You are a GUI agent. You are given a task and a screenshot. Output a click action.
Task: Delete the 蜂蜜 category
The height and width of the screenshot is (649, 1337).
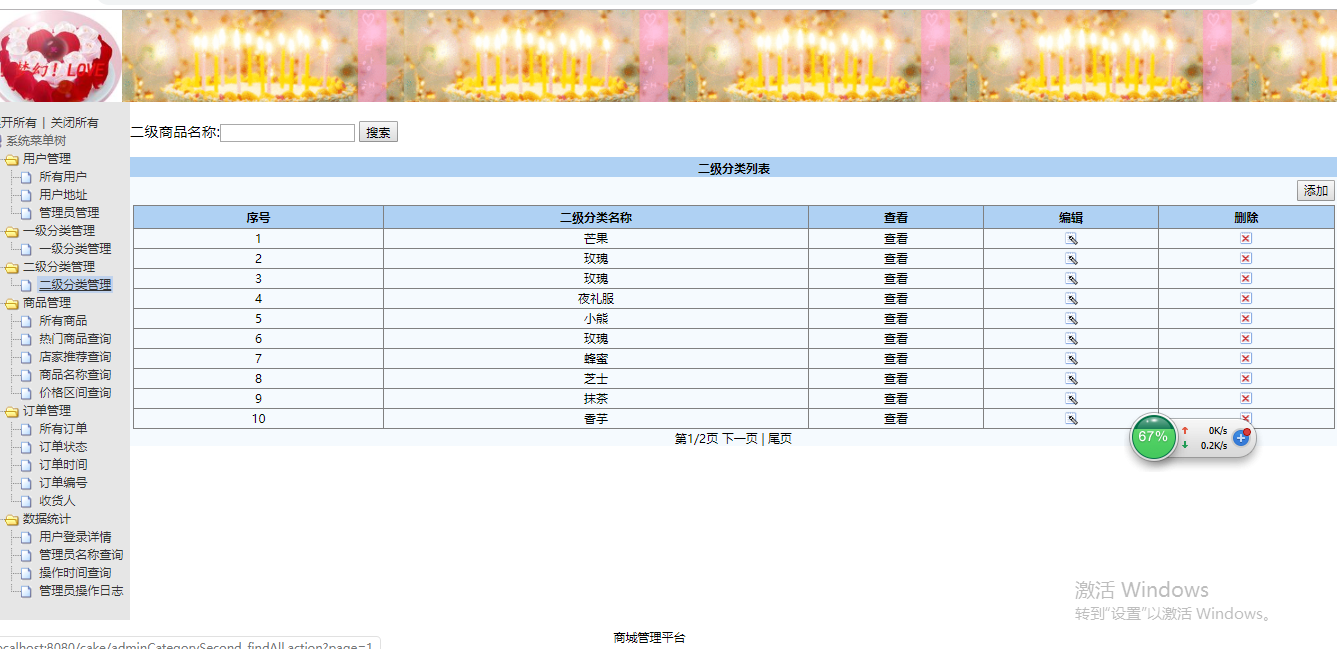[1246, 358]
